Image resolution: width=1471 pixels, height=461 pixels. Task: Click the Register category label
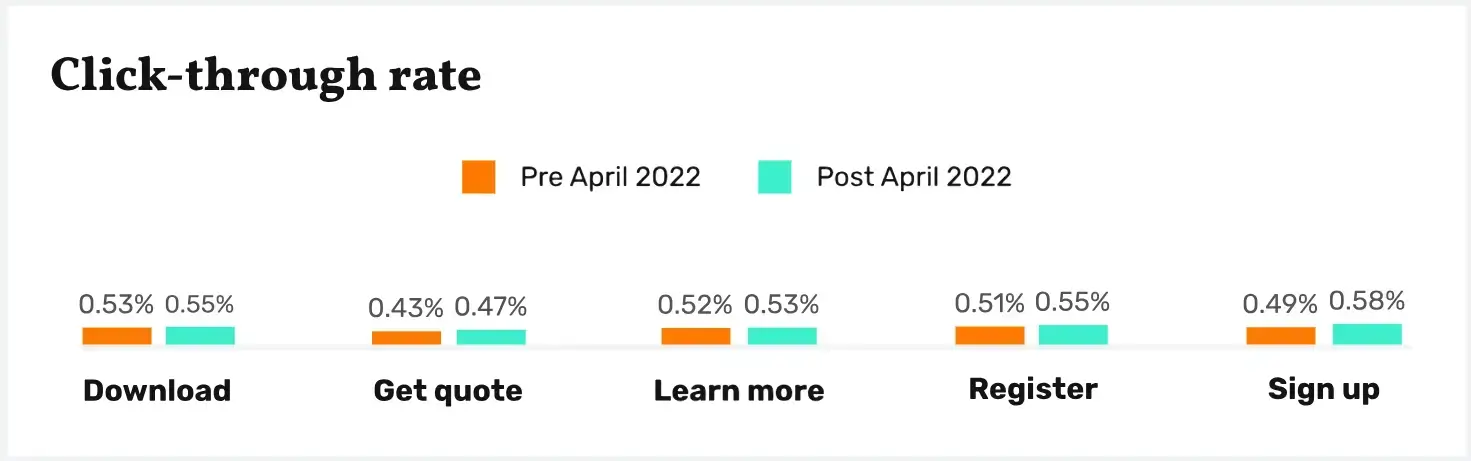click(x=1033, y=389)
